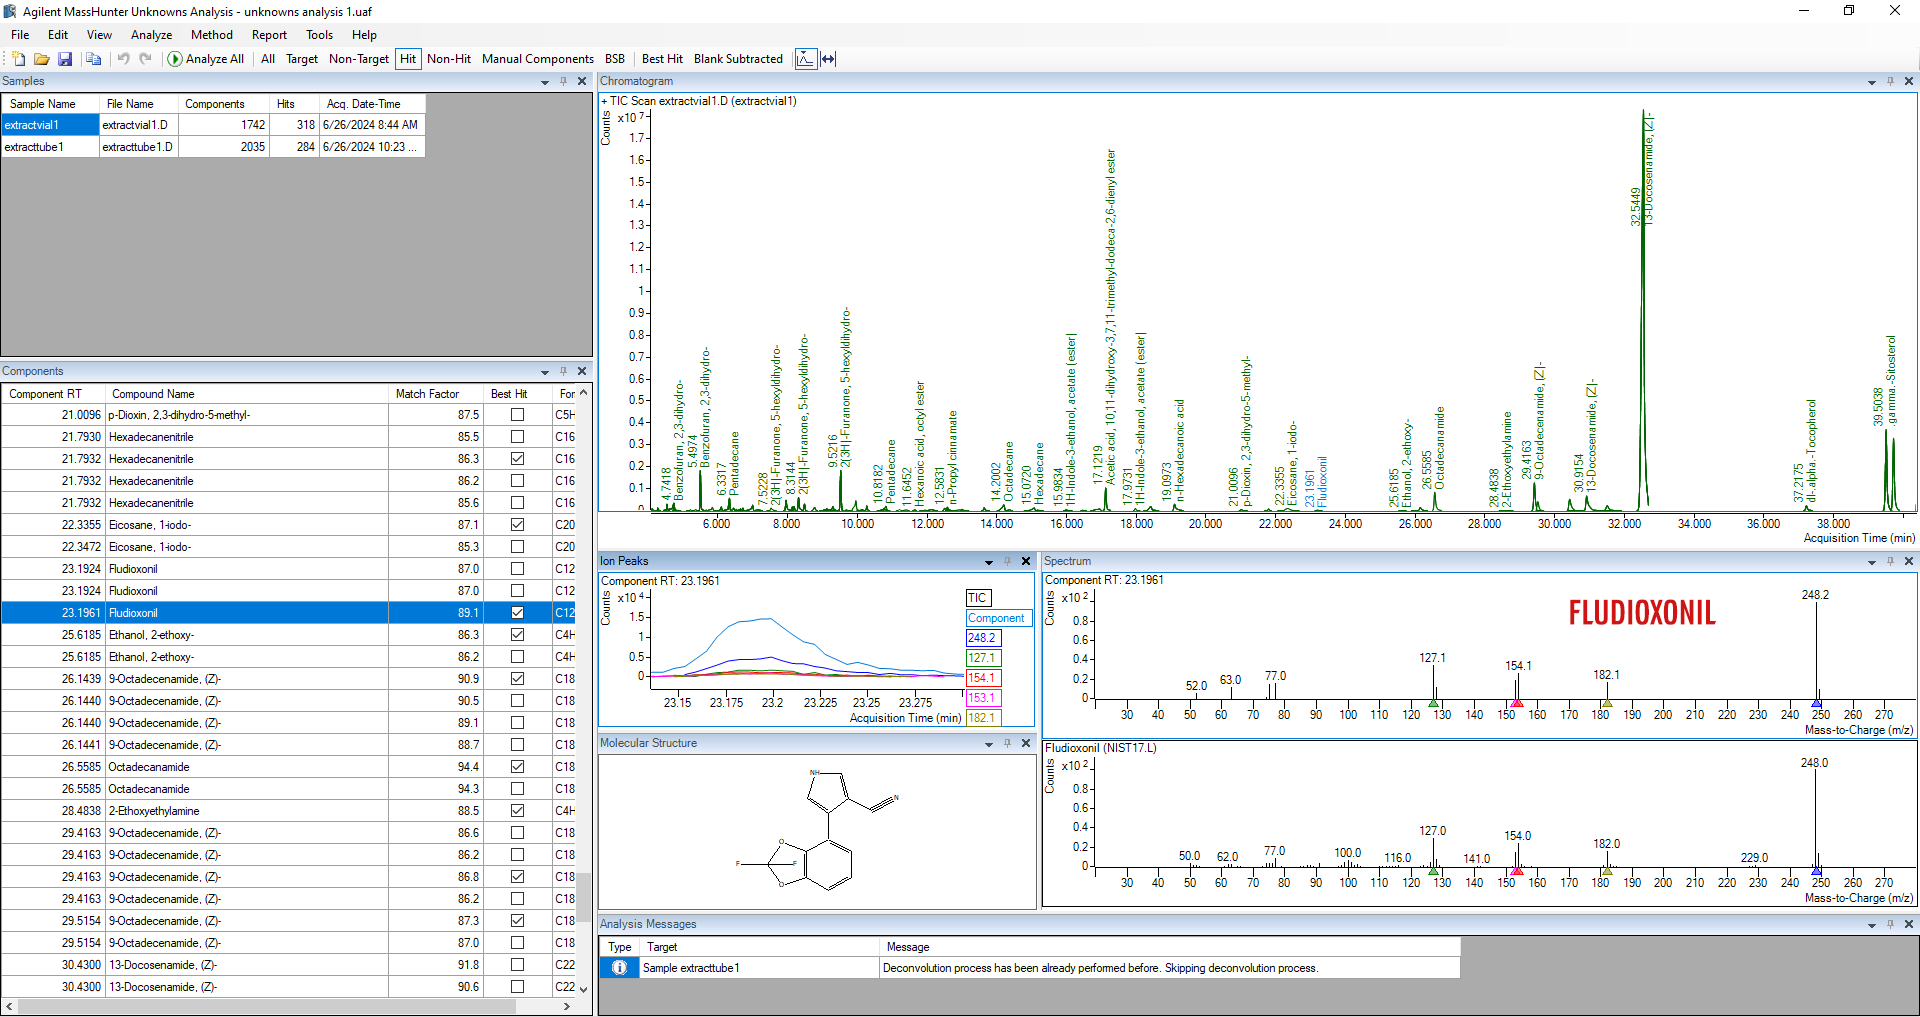Screen dimensions: 1920x1017
Task: Click the Analyze All button
Action: 205,59
